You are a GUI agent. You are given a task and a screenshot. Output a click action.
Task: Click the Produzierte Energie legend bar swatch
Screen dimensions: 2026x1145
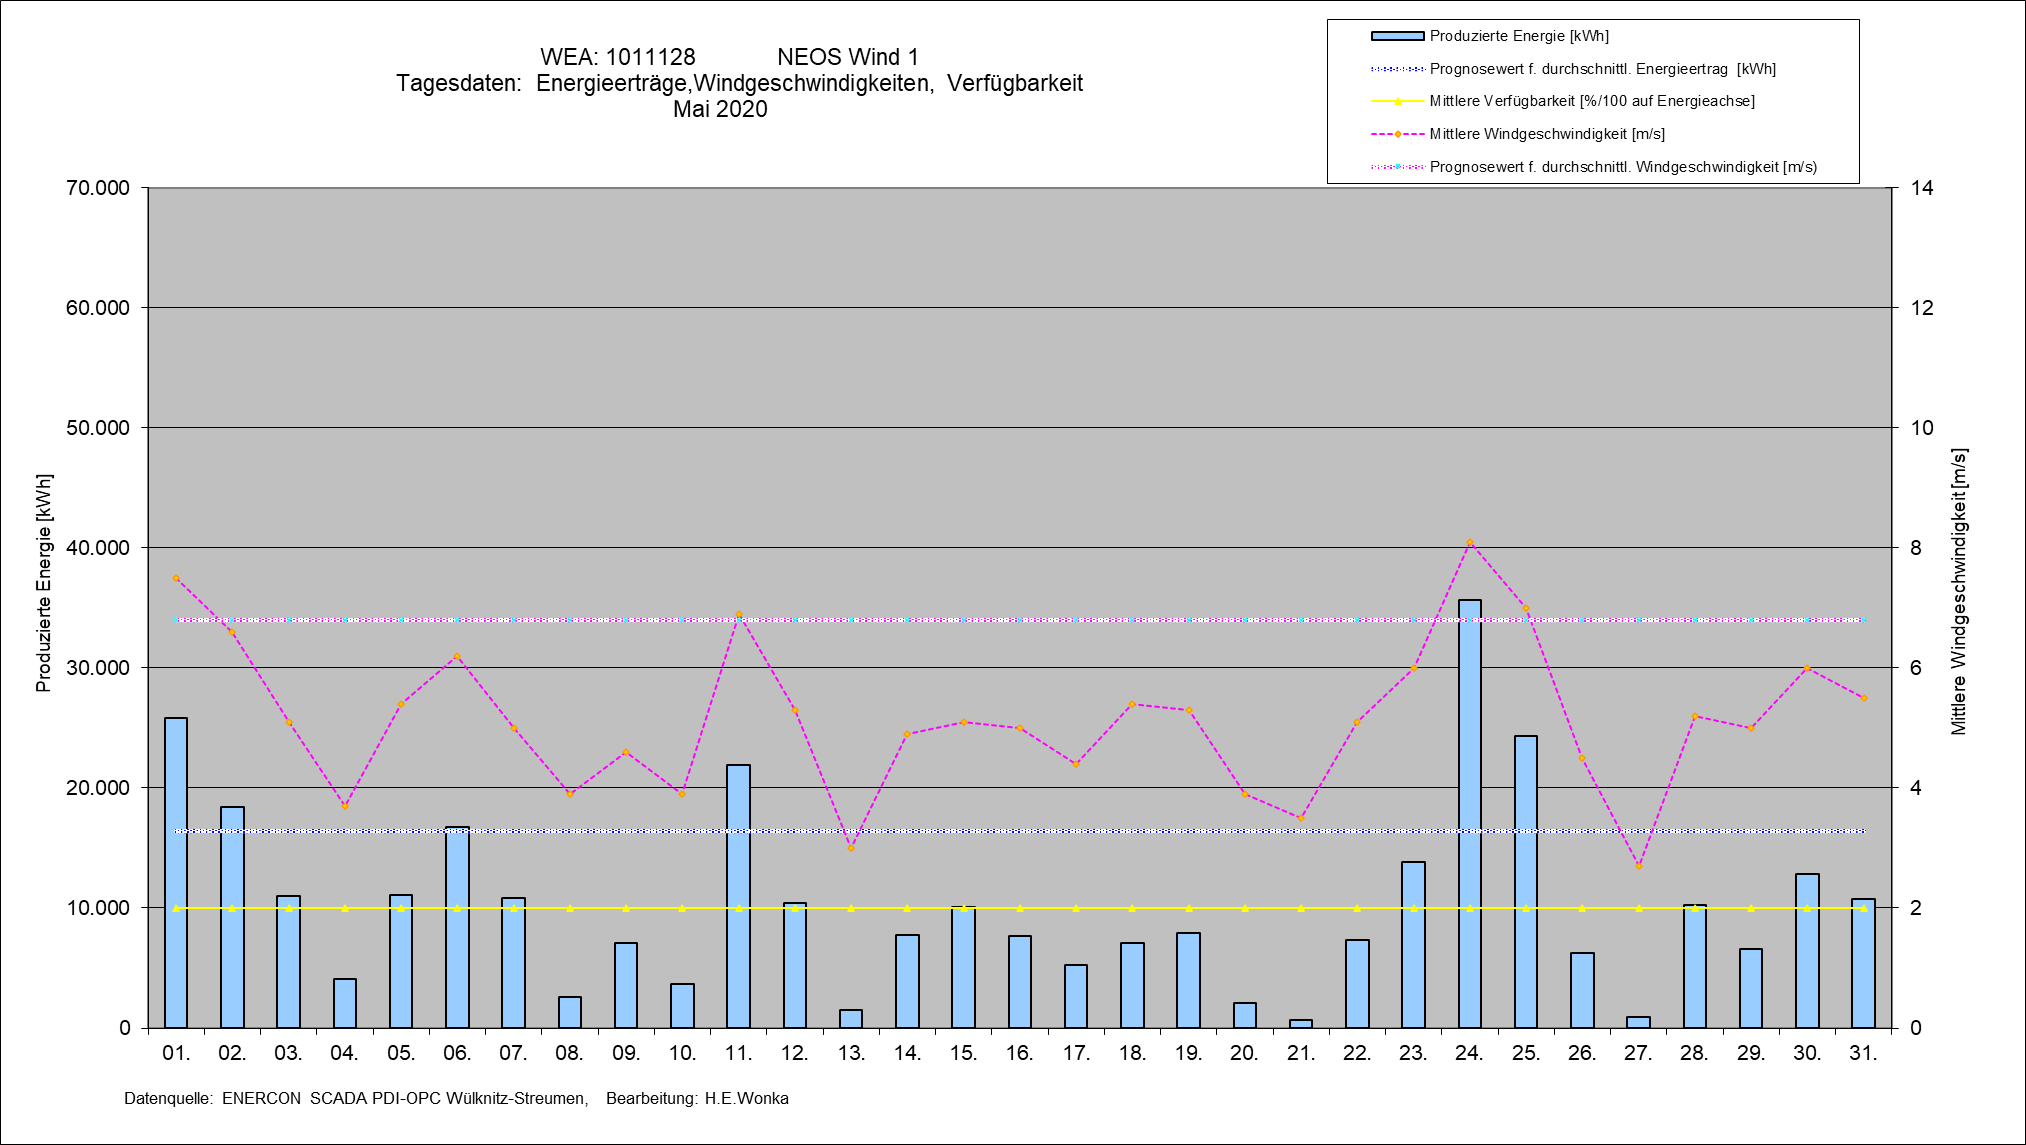coord(1397,36)
